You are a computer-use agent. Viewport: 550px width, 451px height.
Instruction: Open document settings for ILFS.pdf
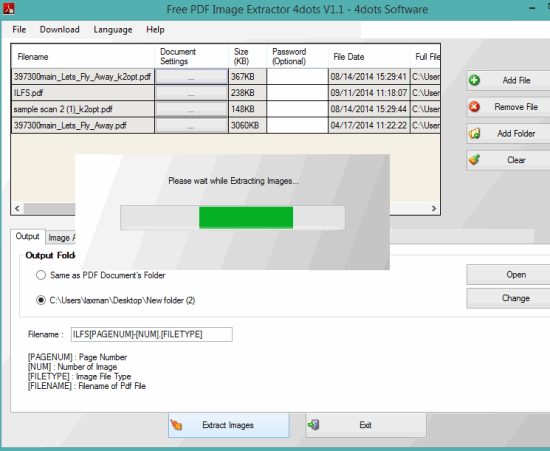click(x=191, y=93)
